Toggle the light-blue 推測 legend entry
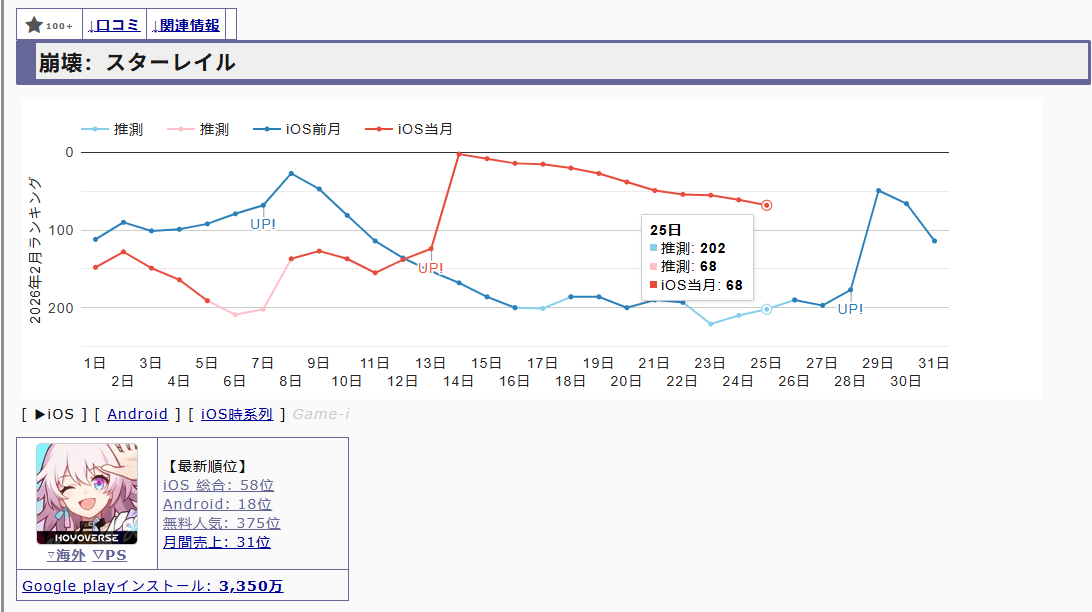Image resolution: width=1092 pixels, height=612 pixels. [112, 130]
